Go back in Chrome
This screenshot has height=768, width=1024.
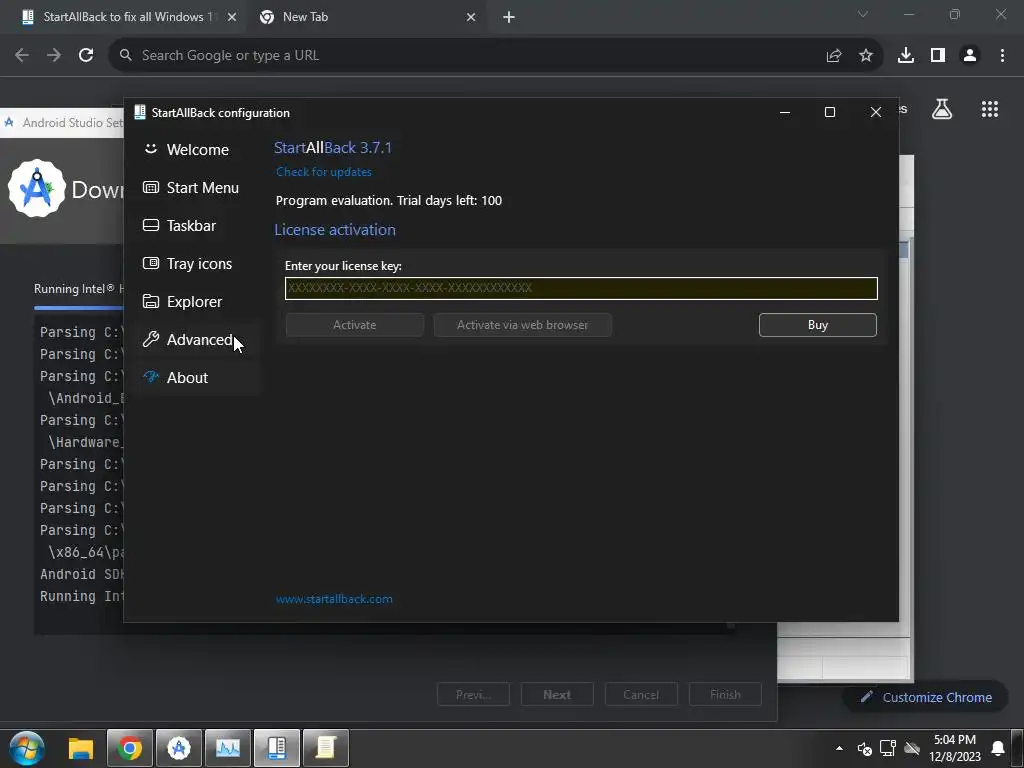tap(22, 56)
